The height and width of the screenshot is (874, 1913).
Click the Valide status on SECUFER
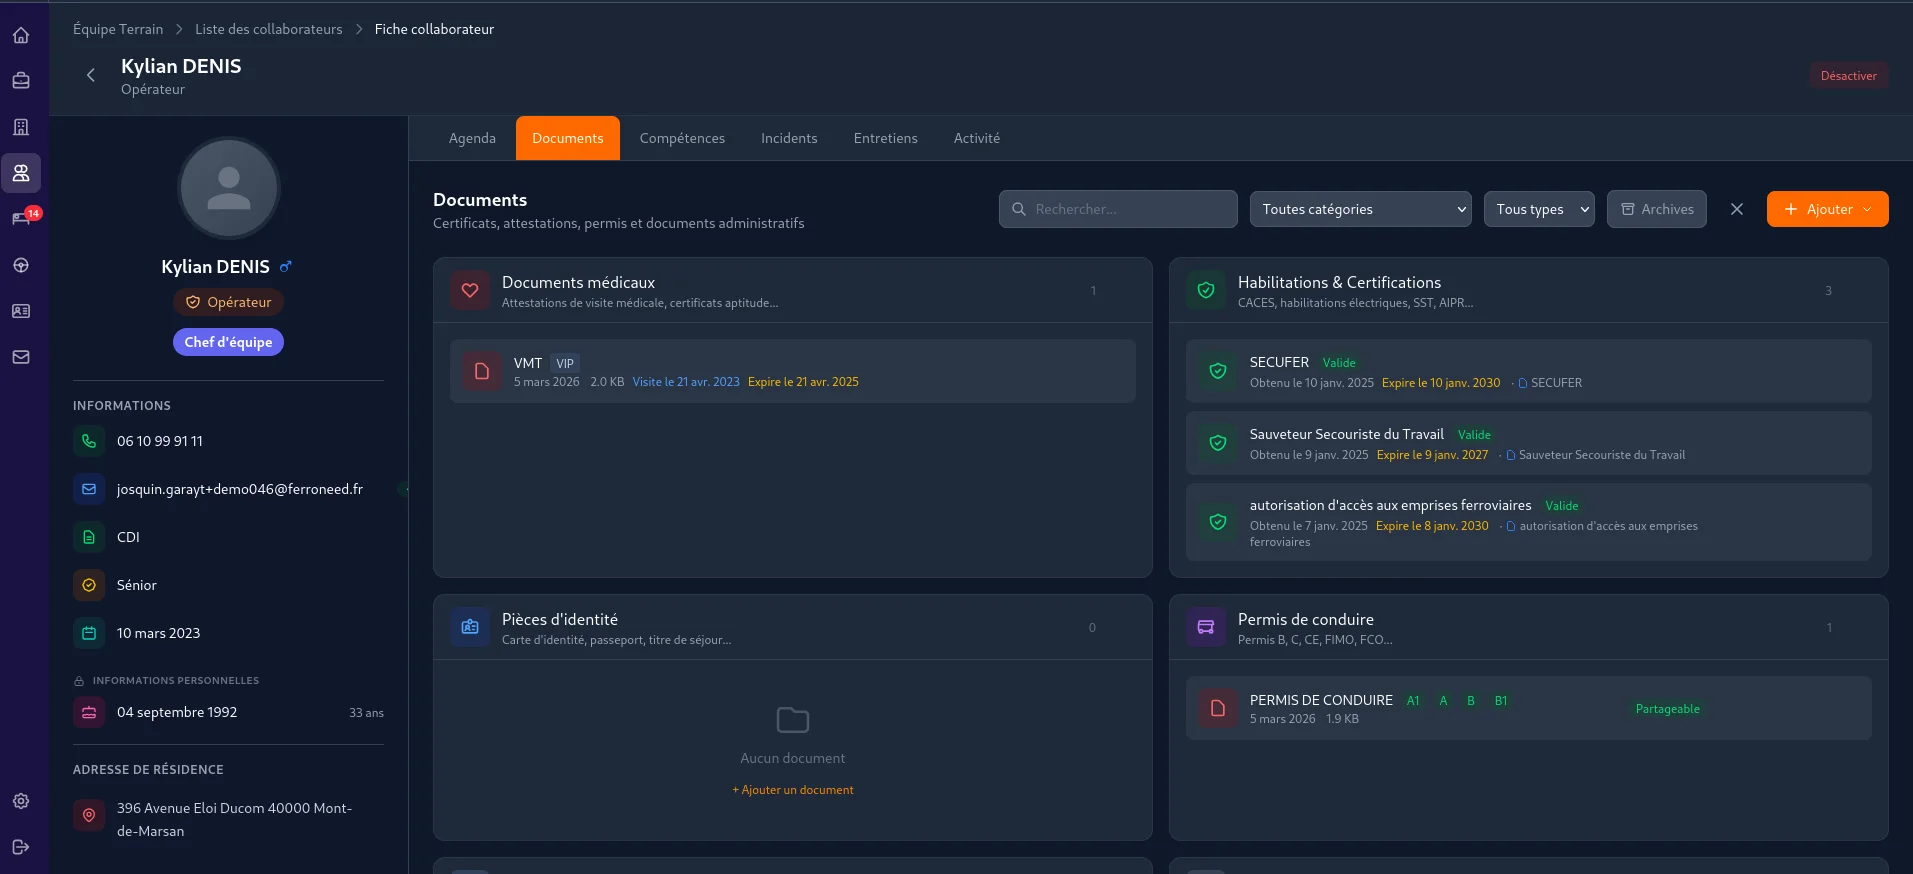pyautogui.click(x=1339, y=363)
